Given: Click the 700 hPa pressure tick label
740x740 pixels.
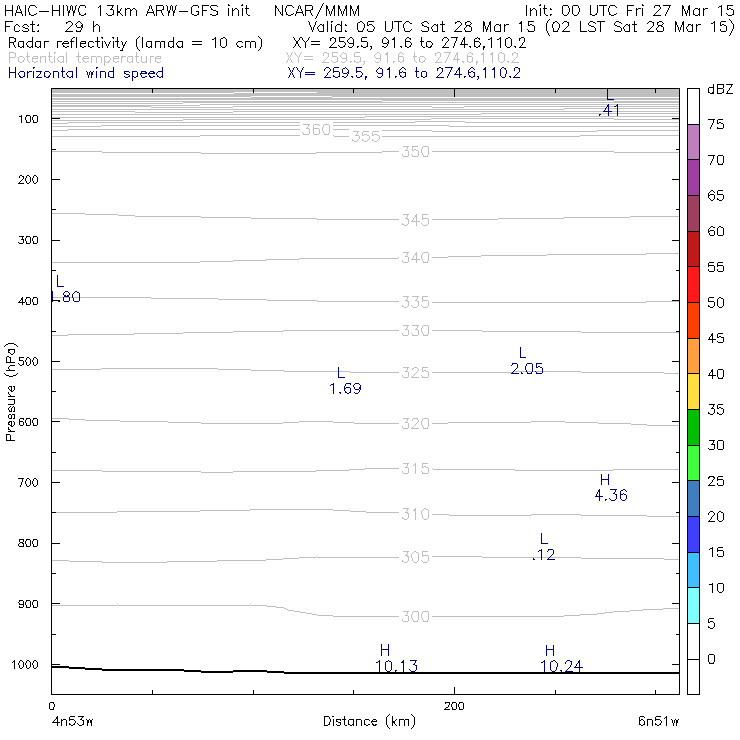Looking at the screenshot, I should [28, 483].
